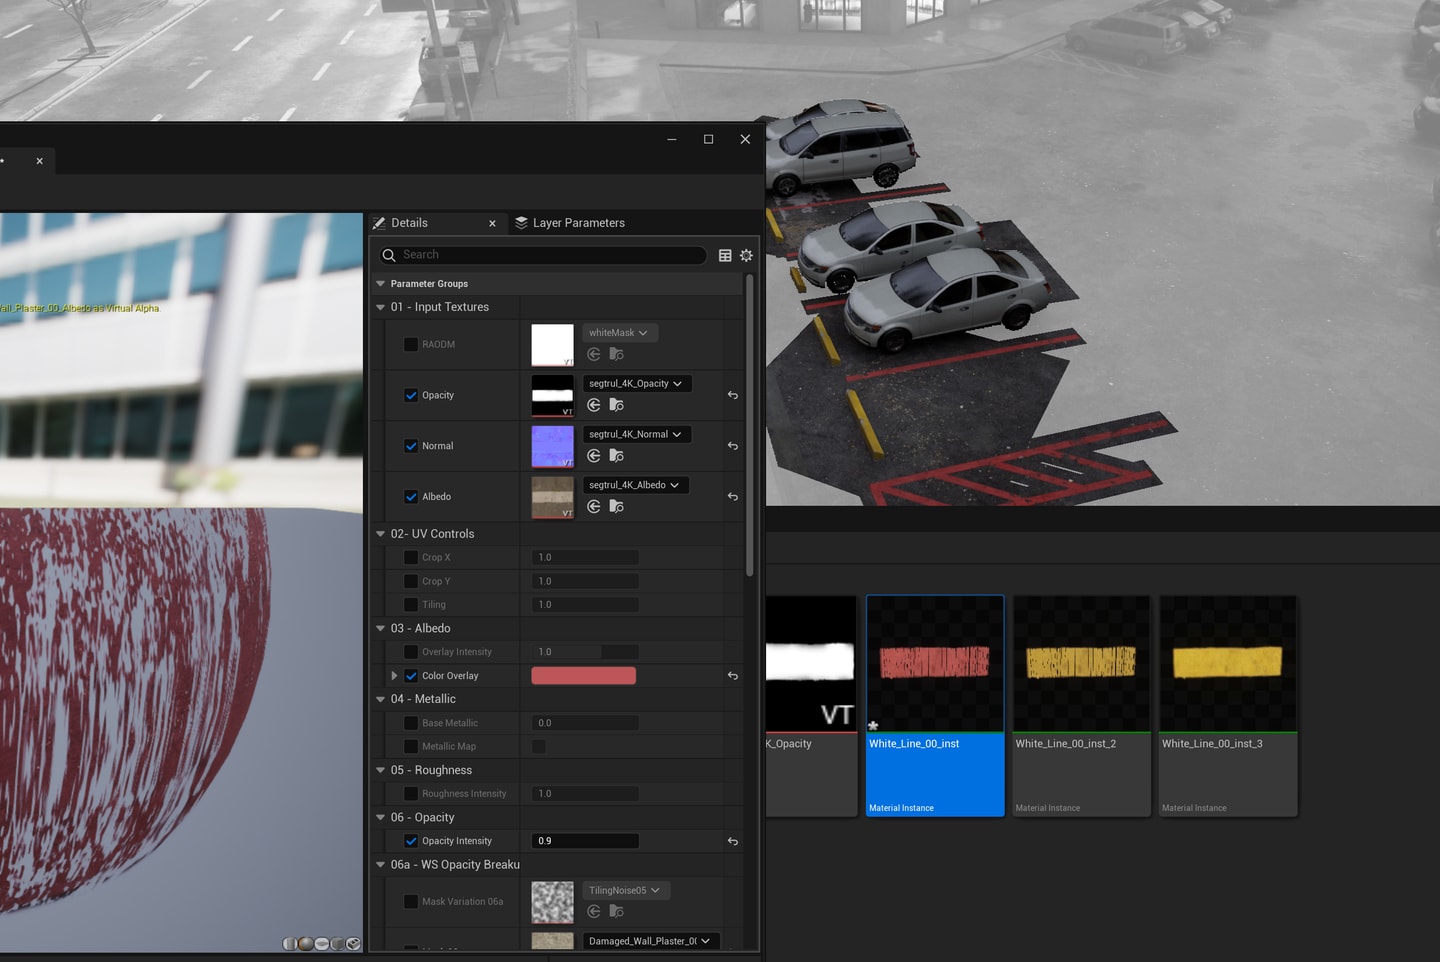Collapse the 01 - Input Textures group
Image resolution: width=1440 pixels, height=962 pixels.
pyautogui.click(x=380, y=307)
